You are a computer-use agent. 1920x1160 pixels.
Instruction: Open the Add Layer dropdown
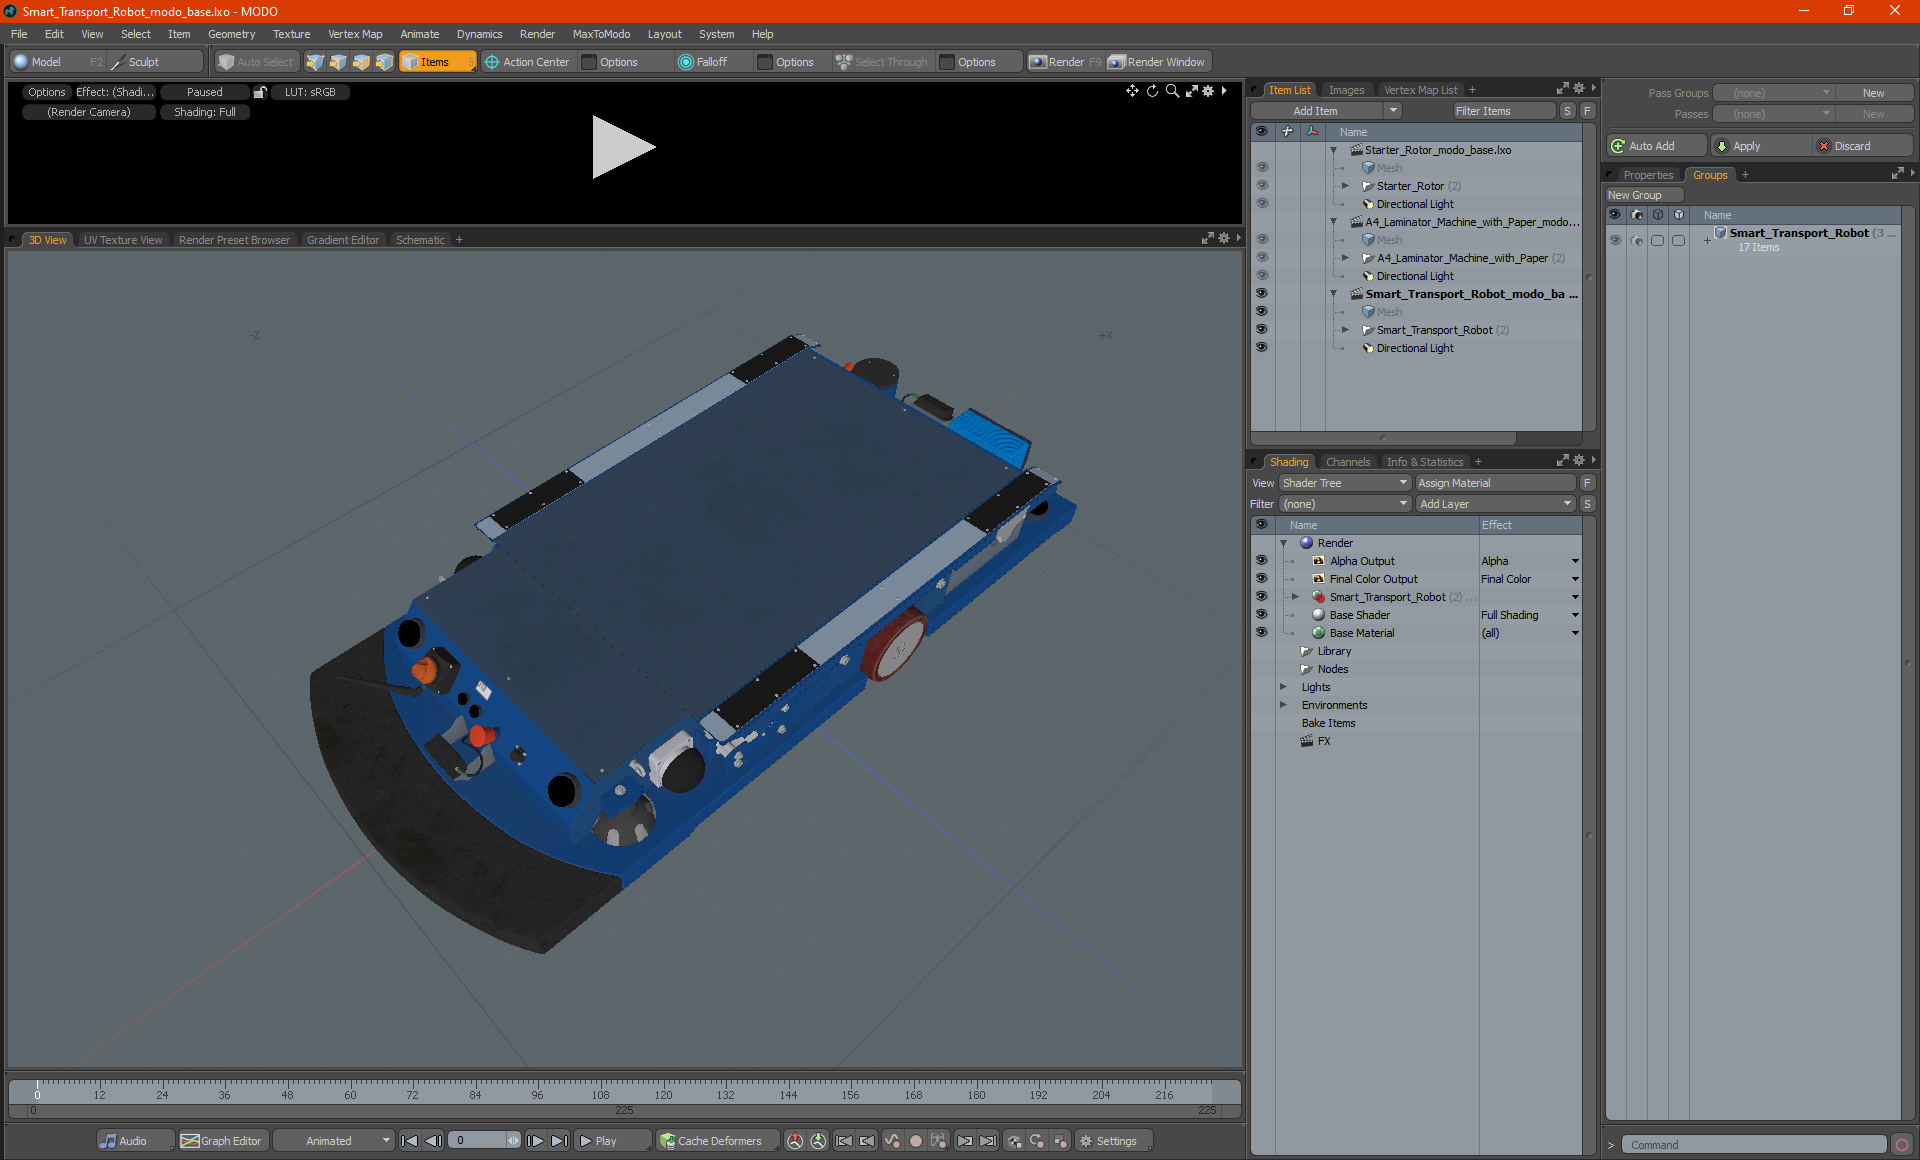[x=1495, y=504]
